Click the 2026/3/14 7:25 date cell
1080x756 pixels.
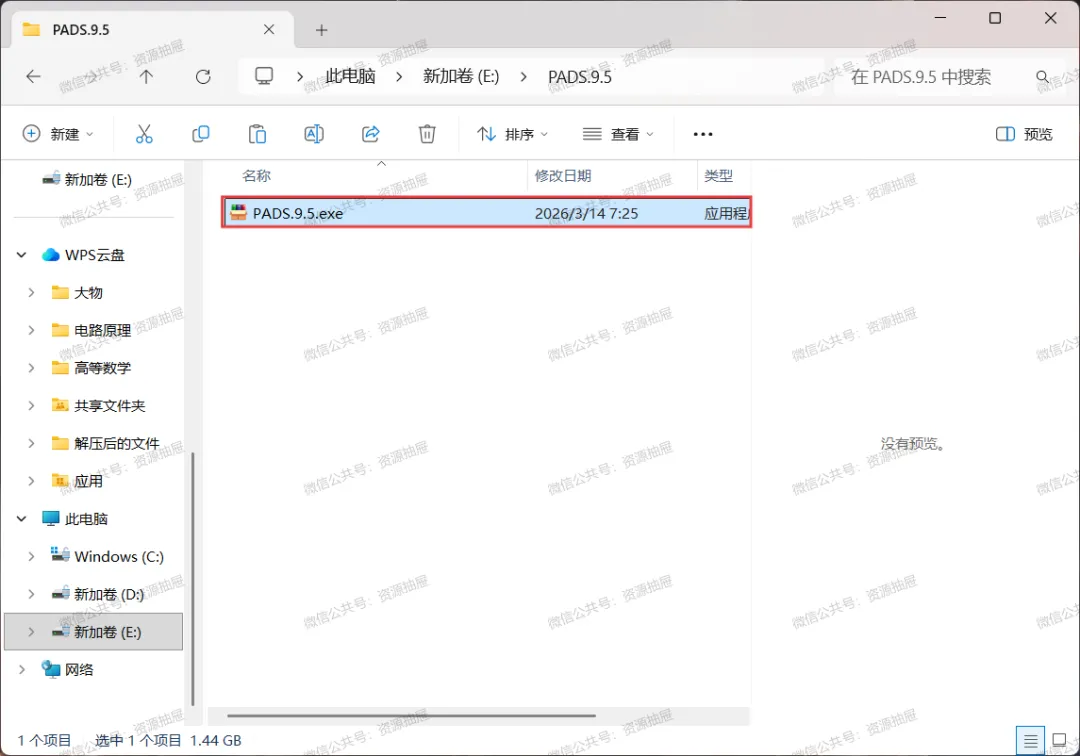tap(586, 213)
